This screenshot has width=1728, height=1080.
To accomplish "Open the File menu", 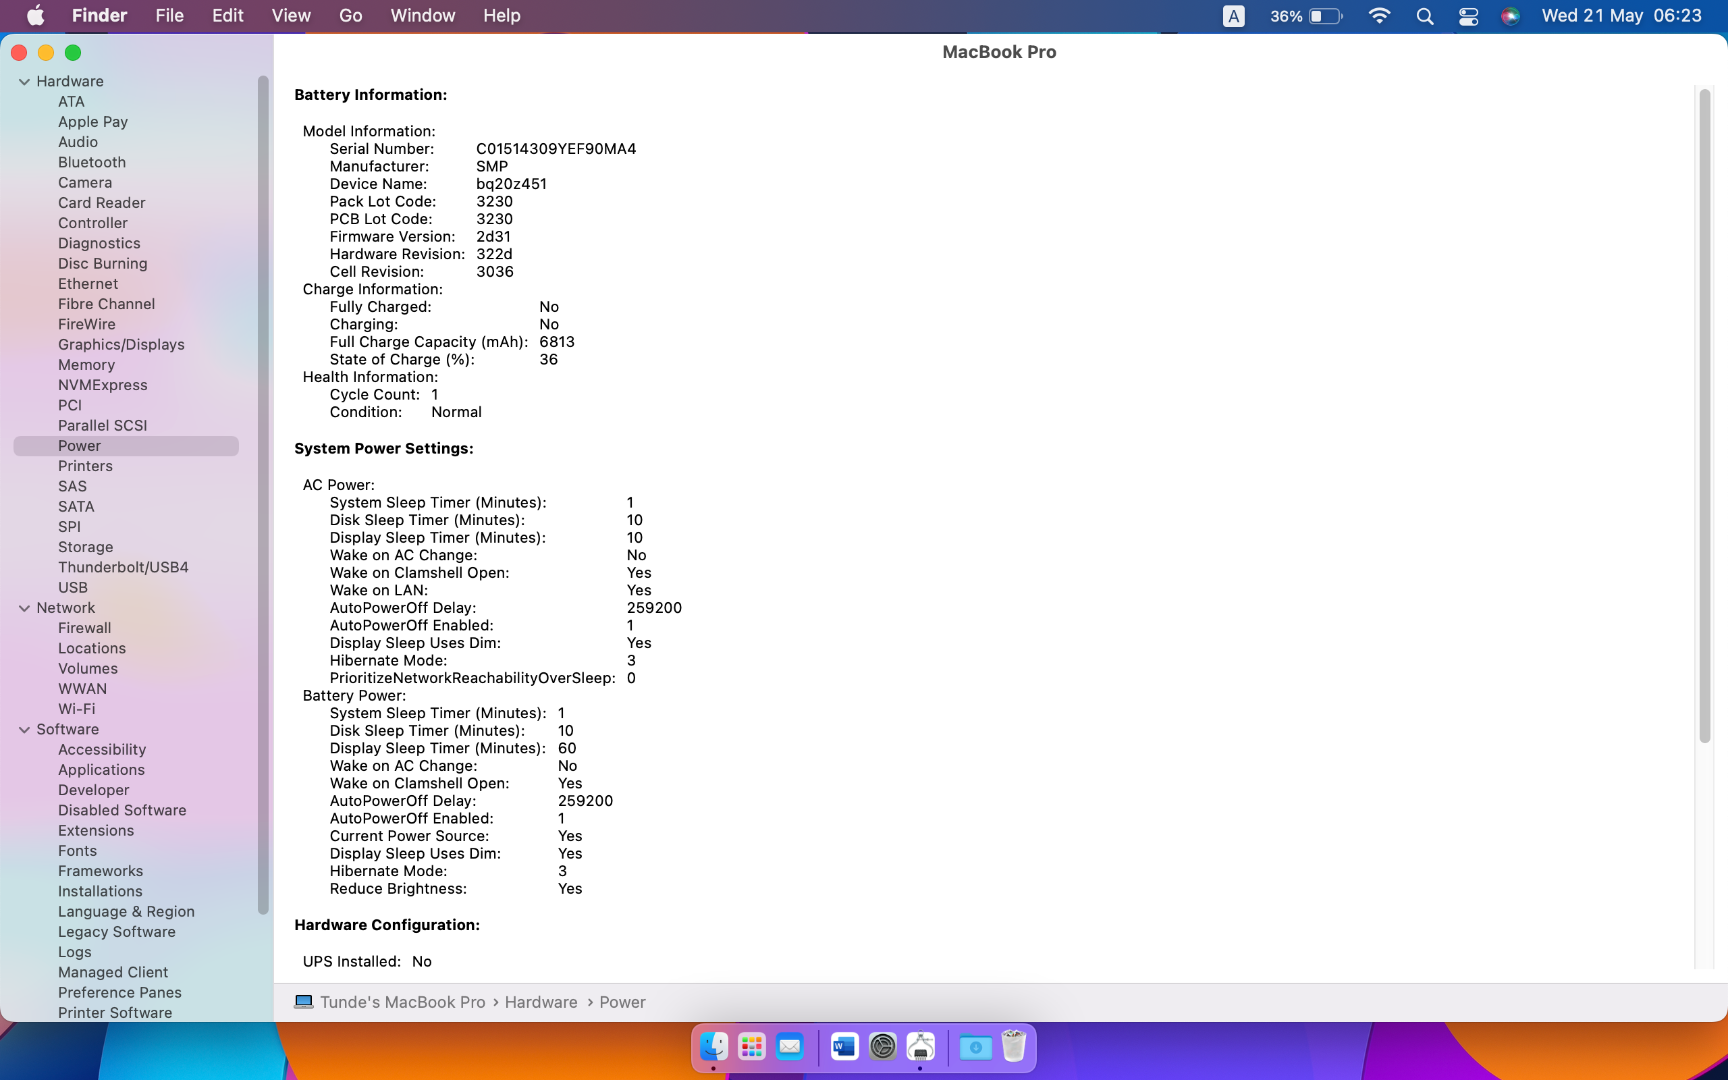I will (x=169, y=15).
